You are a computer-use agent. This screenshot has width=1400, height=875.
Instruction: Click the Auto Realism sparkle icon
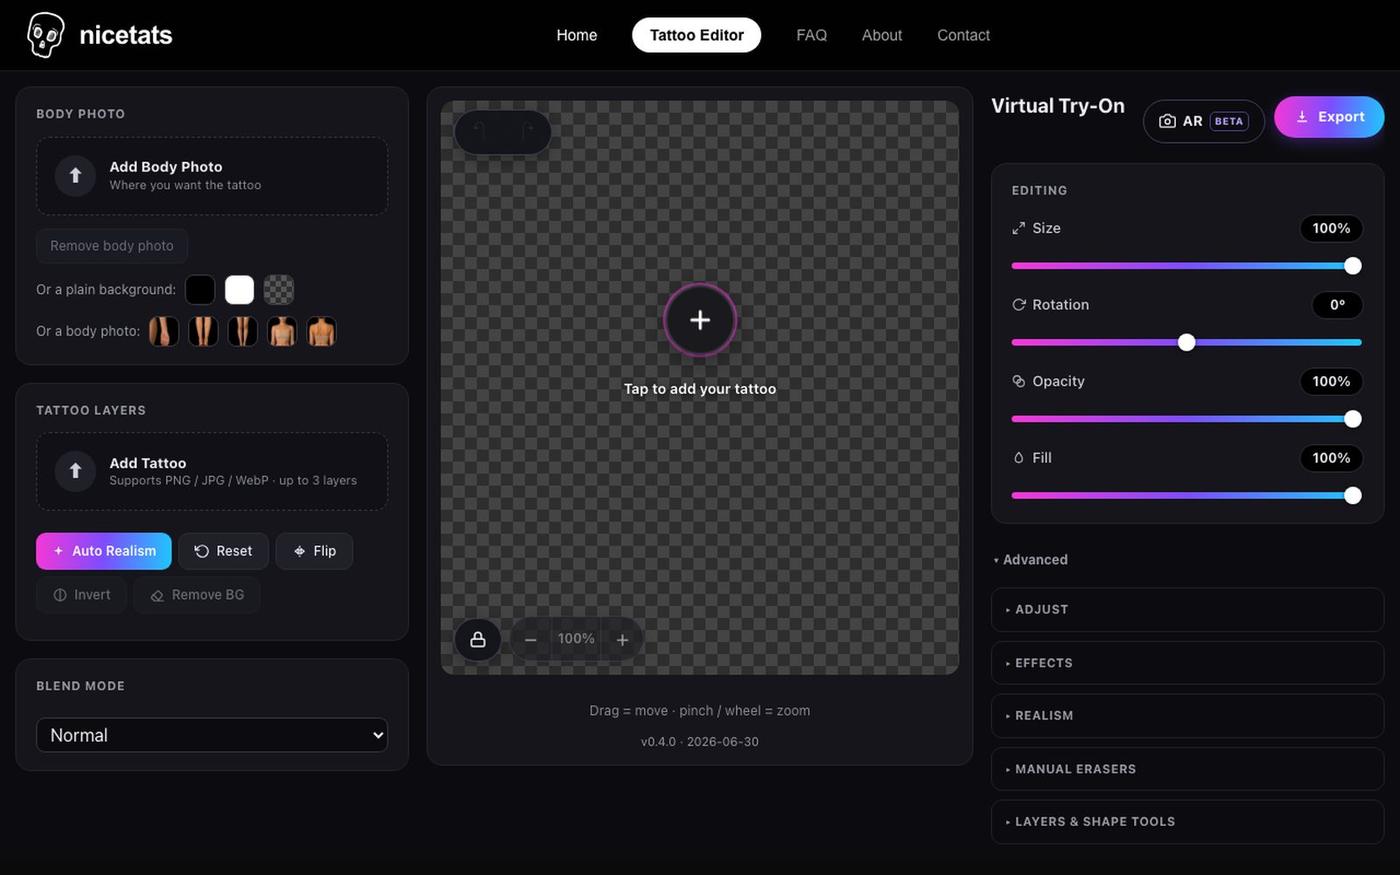point(58,551)
